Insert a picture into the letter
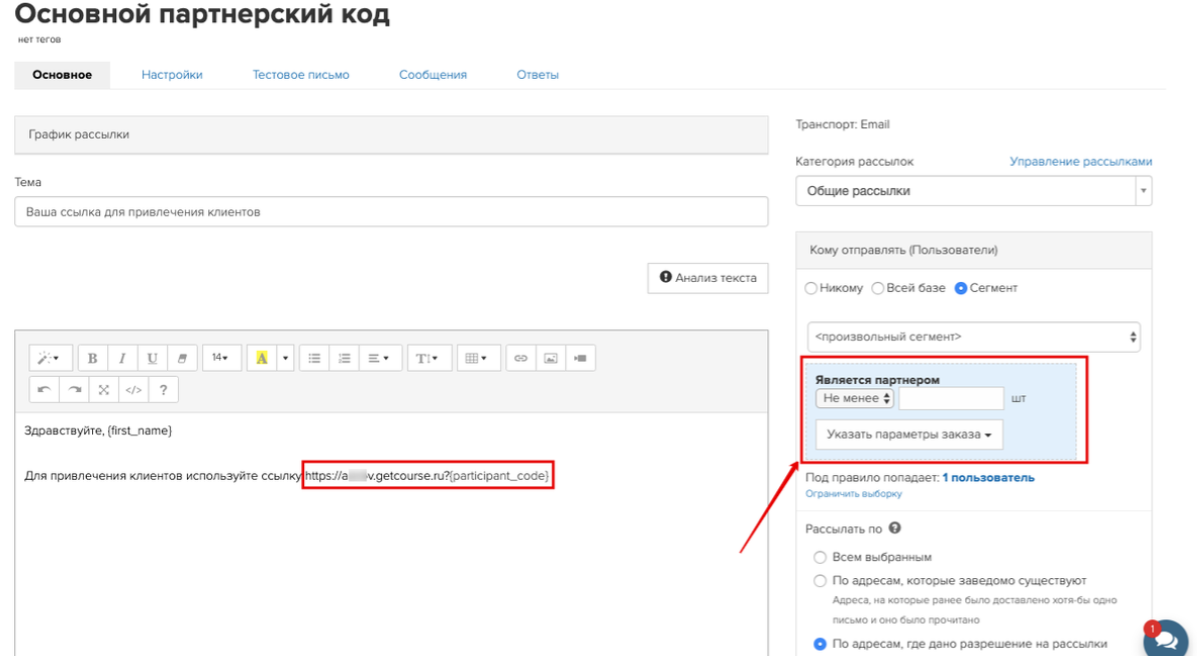Screen dimensions: 1197x656 [x=550, y=358]
